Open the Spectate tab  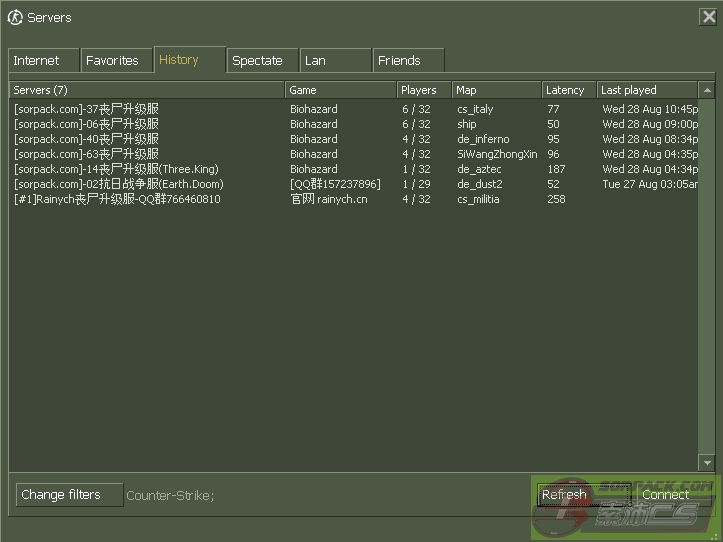(262, 60)
